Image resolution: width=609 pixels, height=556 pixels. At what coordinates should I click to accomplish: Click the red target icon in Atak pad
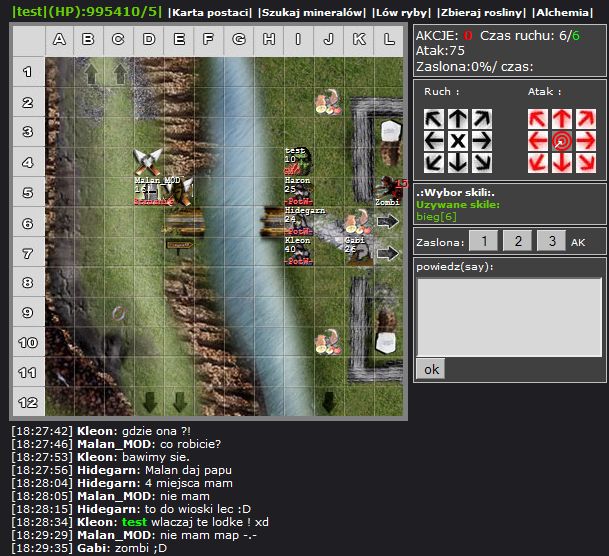(561, 141)
